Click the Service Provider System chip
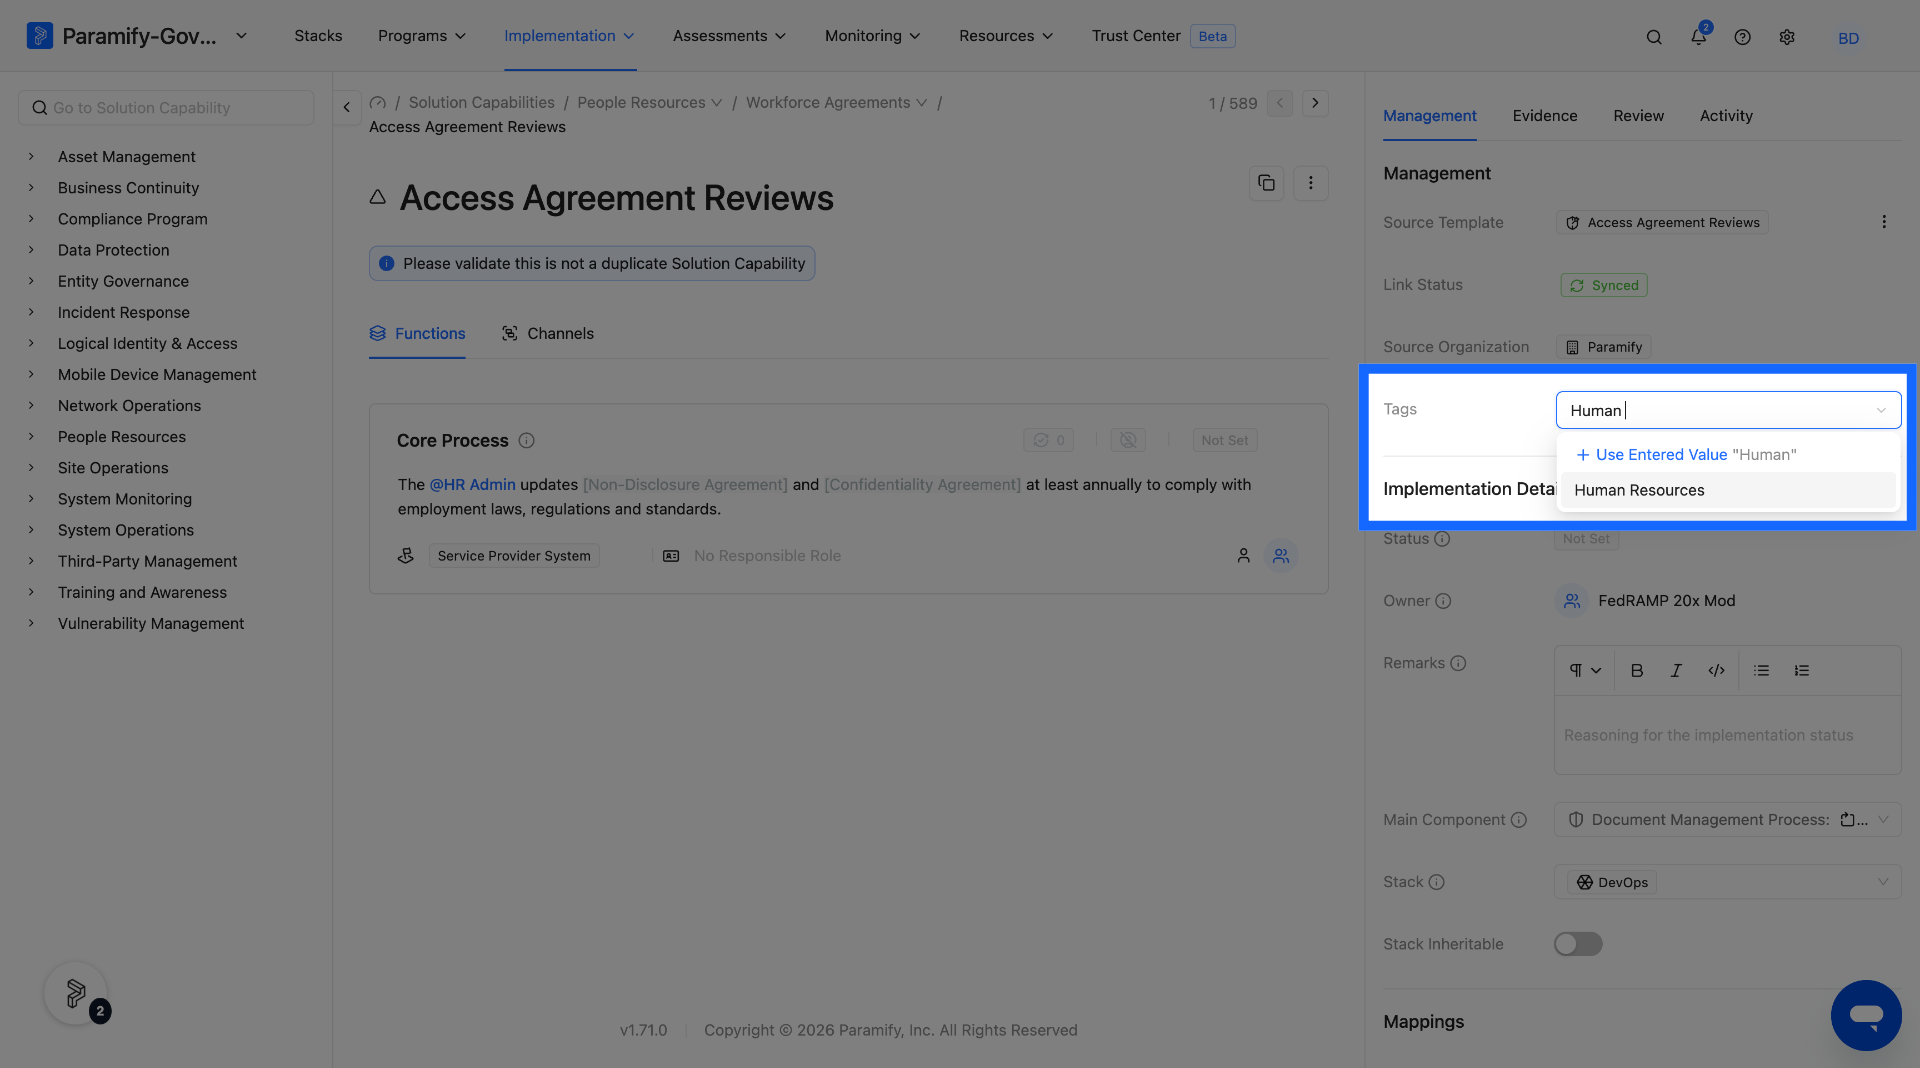Screen dimensions: 1920x1068 tap(514, 556)
